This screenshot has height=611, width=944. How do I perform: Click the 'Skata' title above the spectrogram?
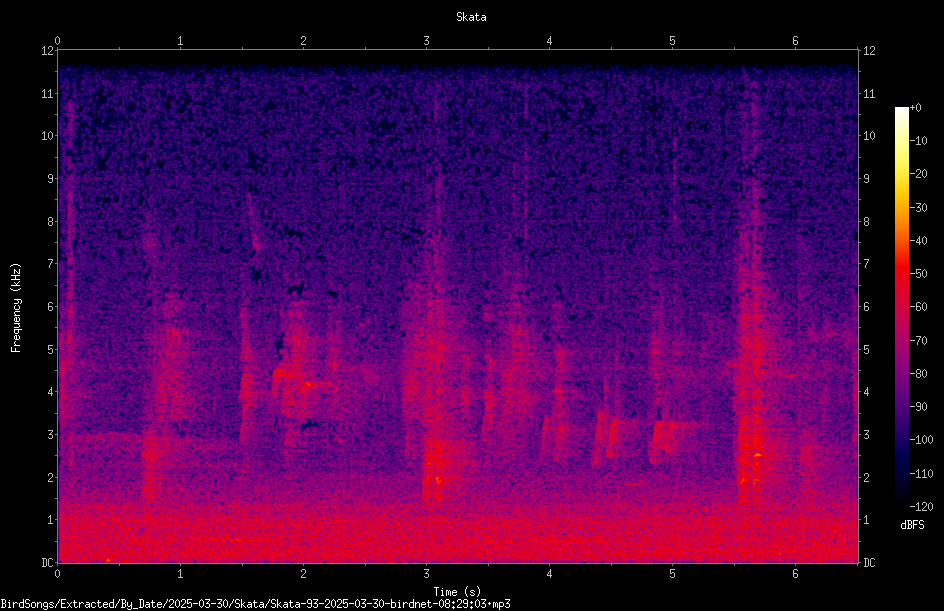click(471, 17)
